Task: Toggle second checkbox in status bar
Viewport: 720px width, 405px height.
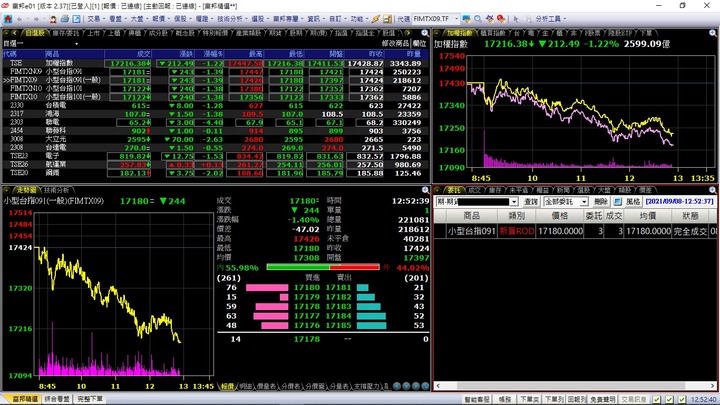Action: 669,399
